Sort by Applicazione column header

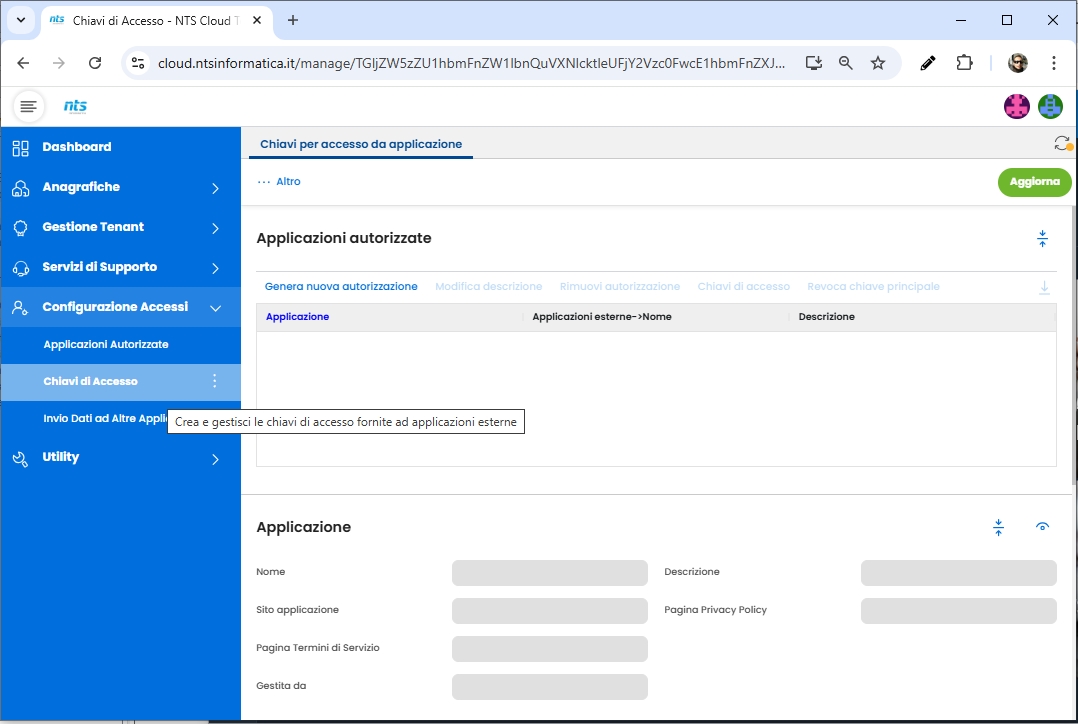[297, 317]
